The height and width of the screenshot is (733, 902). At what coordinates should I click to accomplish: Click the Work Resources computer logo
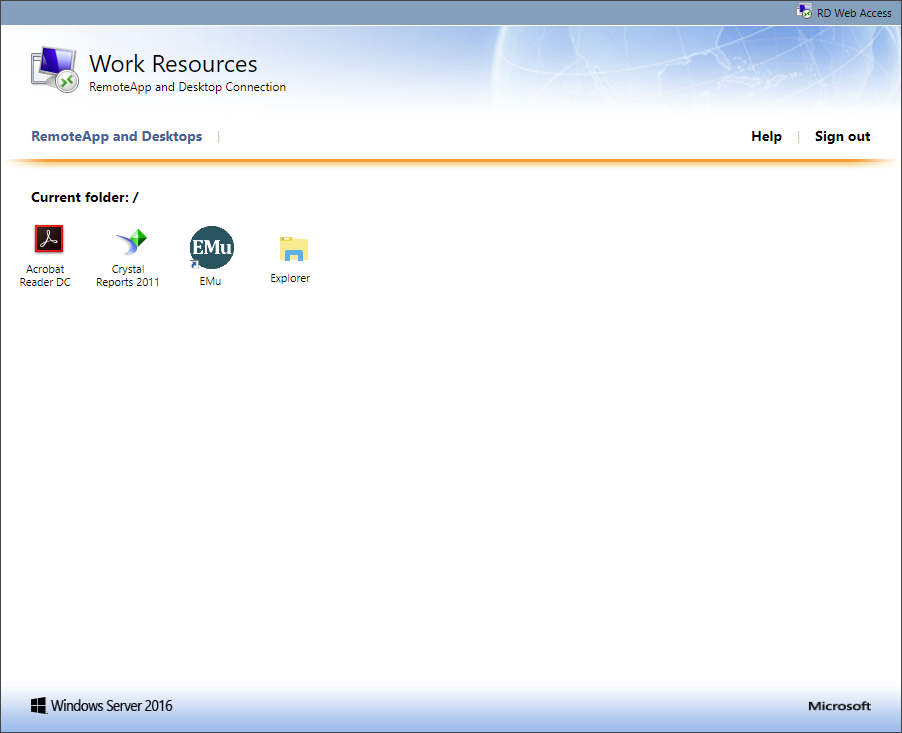pyautogui.click(x=54, y=70)
